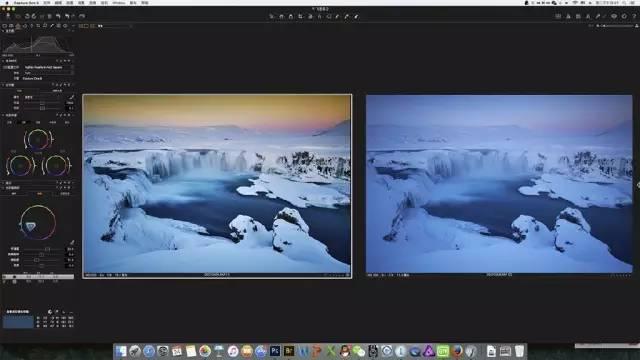Collapse the Base Characteristics panel

click(x=3, y=61)
